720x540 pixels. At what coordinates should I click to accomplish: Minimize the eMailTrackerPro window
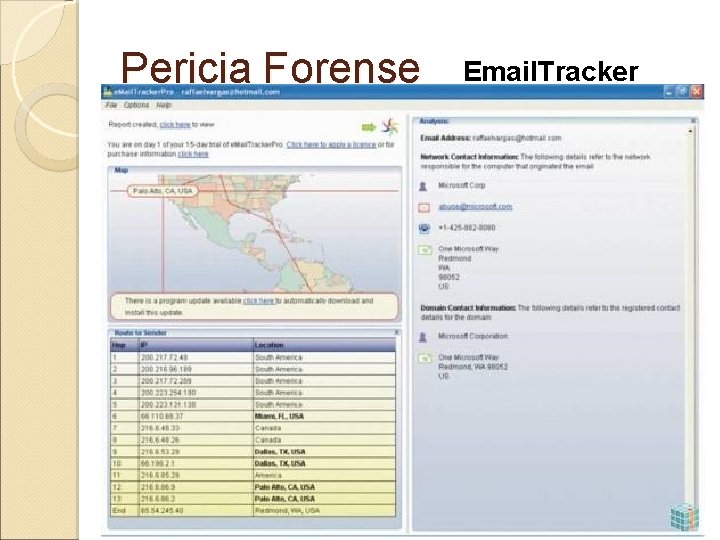[x=669, y=91]
